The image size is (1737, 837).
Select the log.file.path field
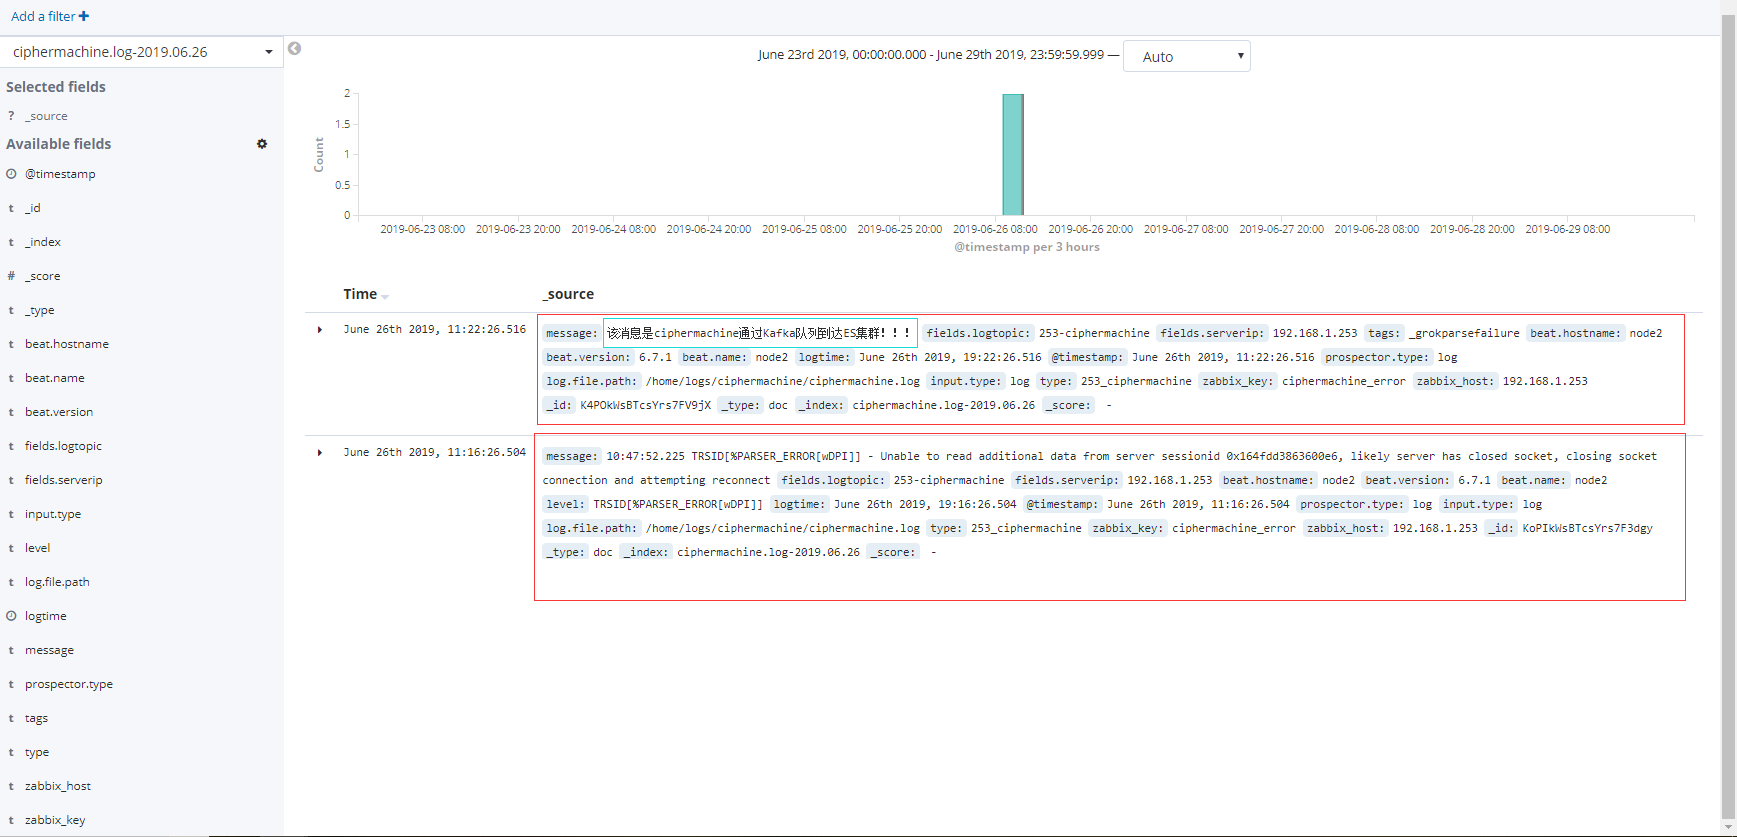coord(57,582)
